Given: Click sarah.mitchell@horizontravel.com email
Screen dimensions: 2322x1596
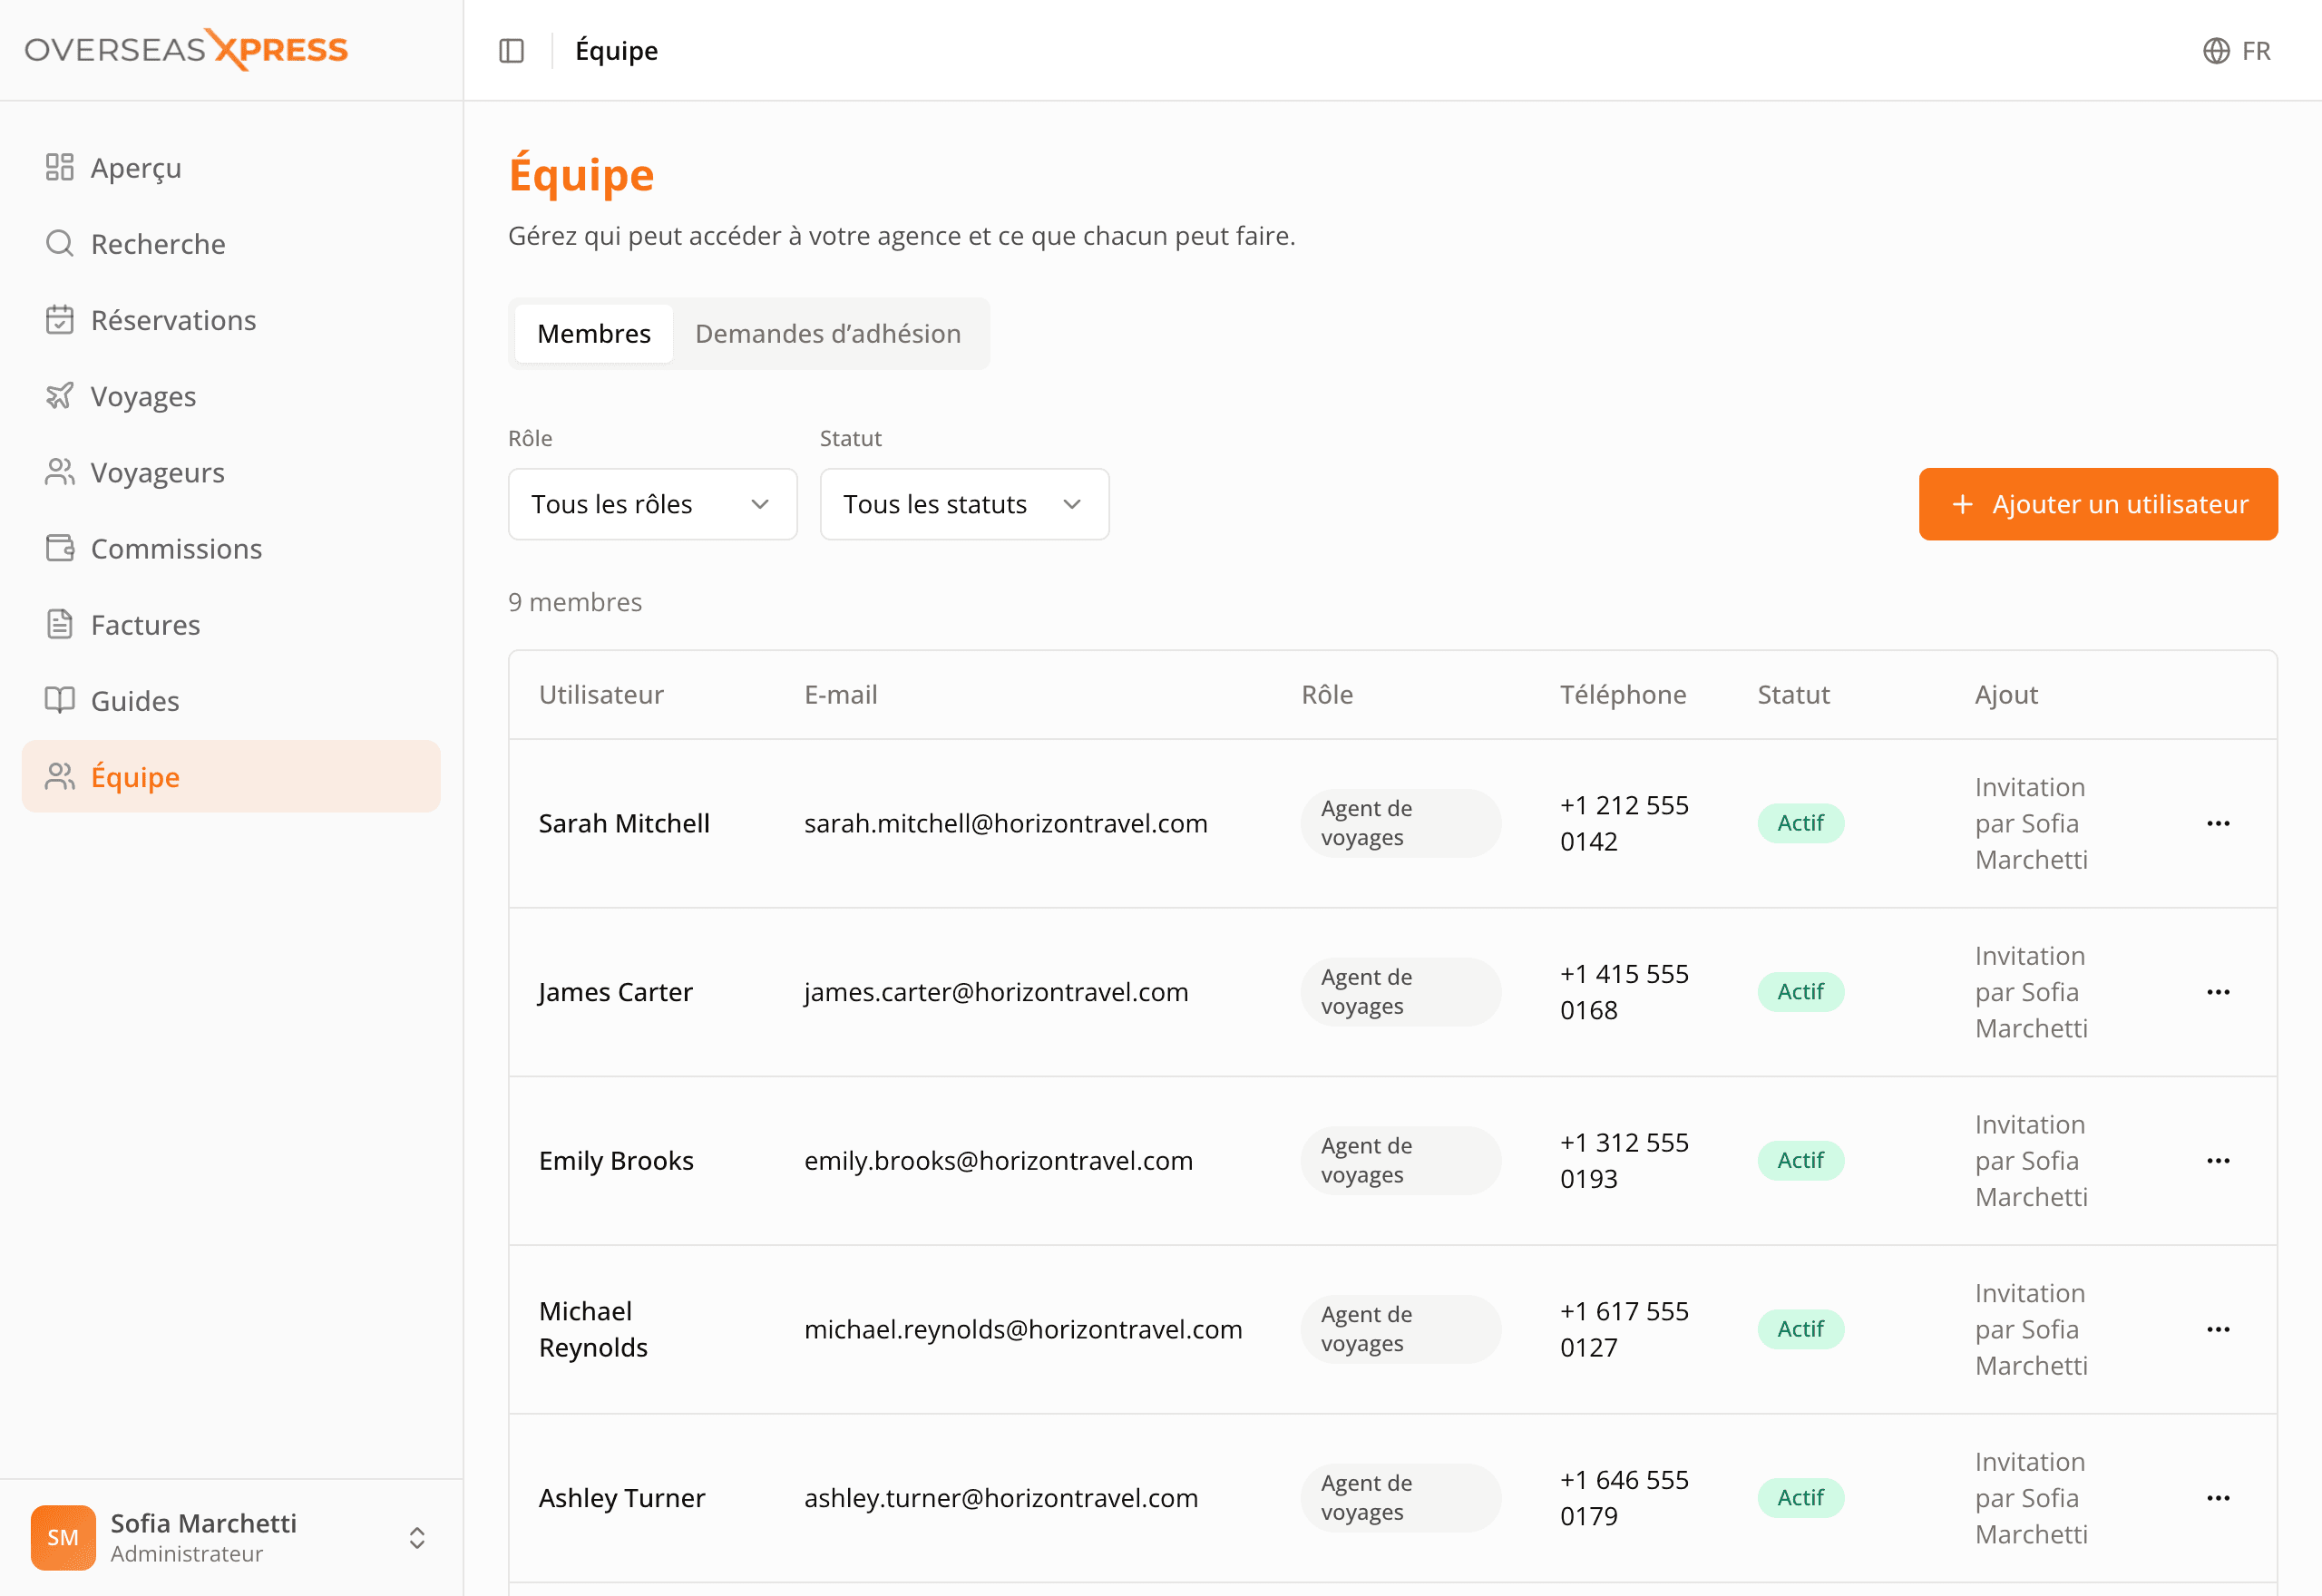Looking at the screenshot, I should click(x=1006, y=824).
